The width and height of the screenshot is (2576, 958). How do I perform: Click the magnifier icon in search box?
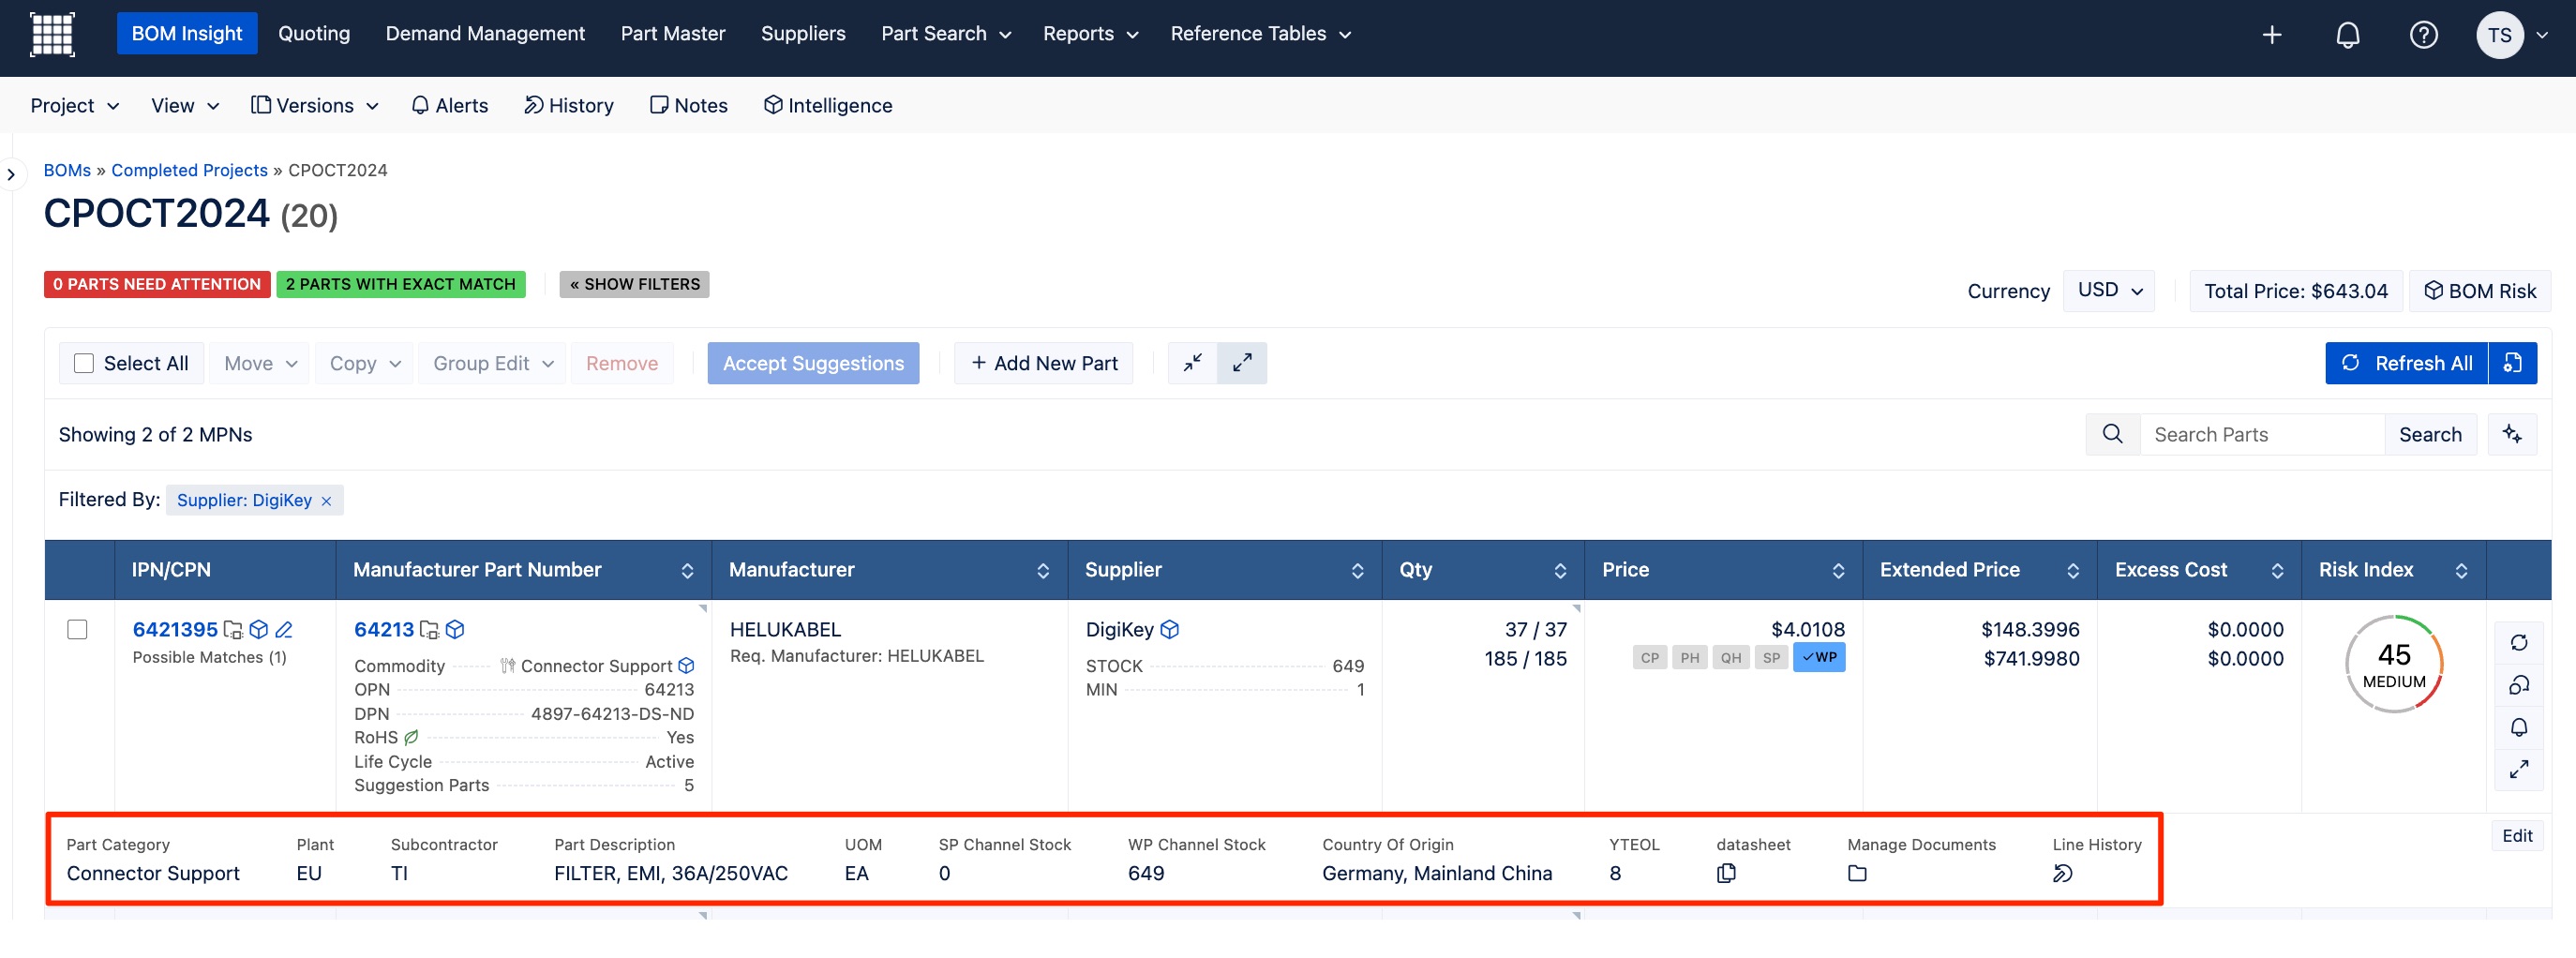tap(2112, 434)
